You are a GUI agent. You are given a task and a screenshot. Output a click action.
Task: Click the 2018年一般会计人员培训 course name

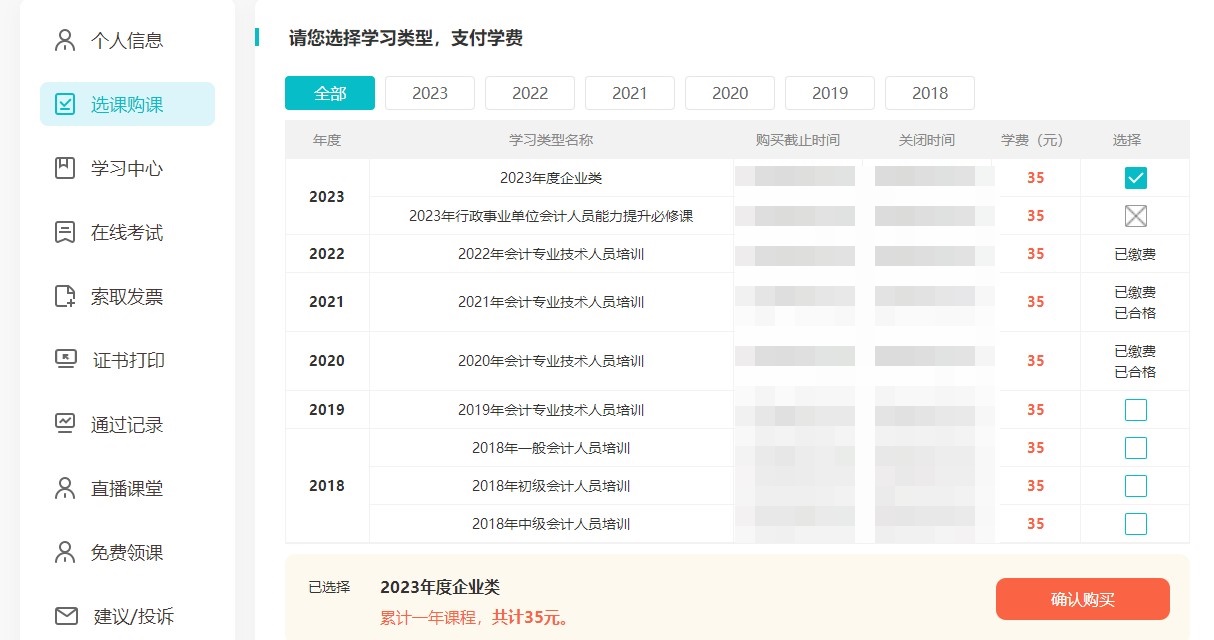click(551, 448)
